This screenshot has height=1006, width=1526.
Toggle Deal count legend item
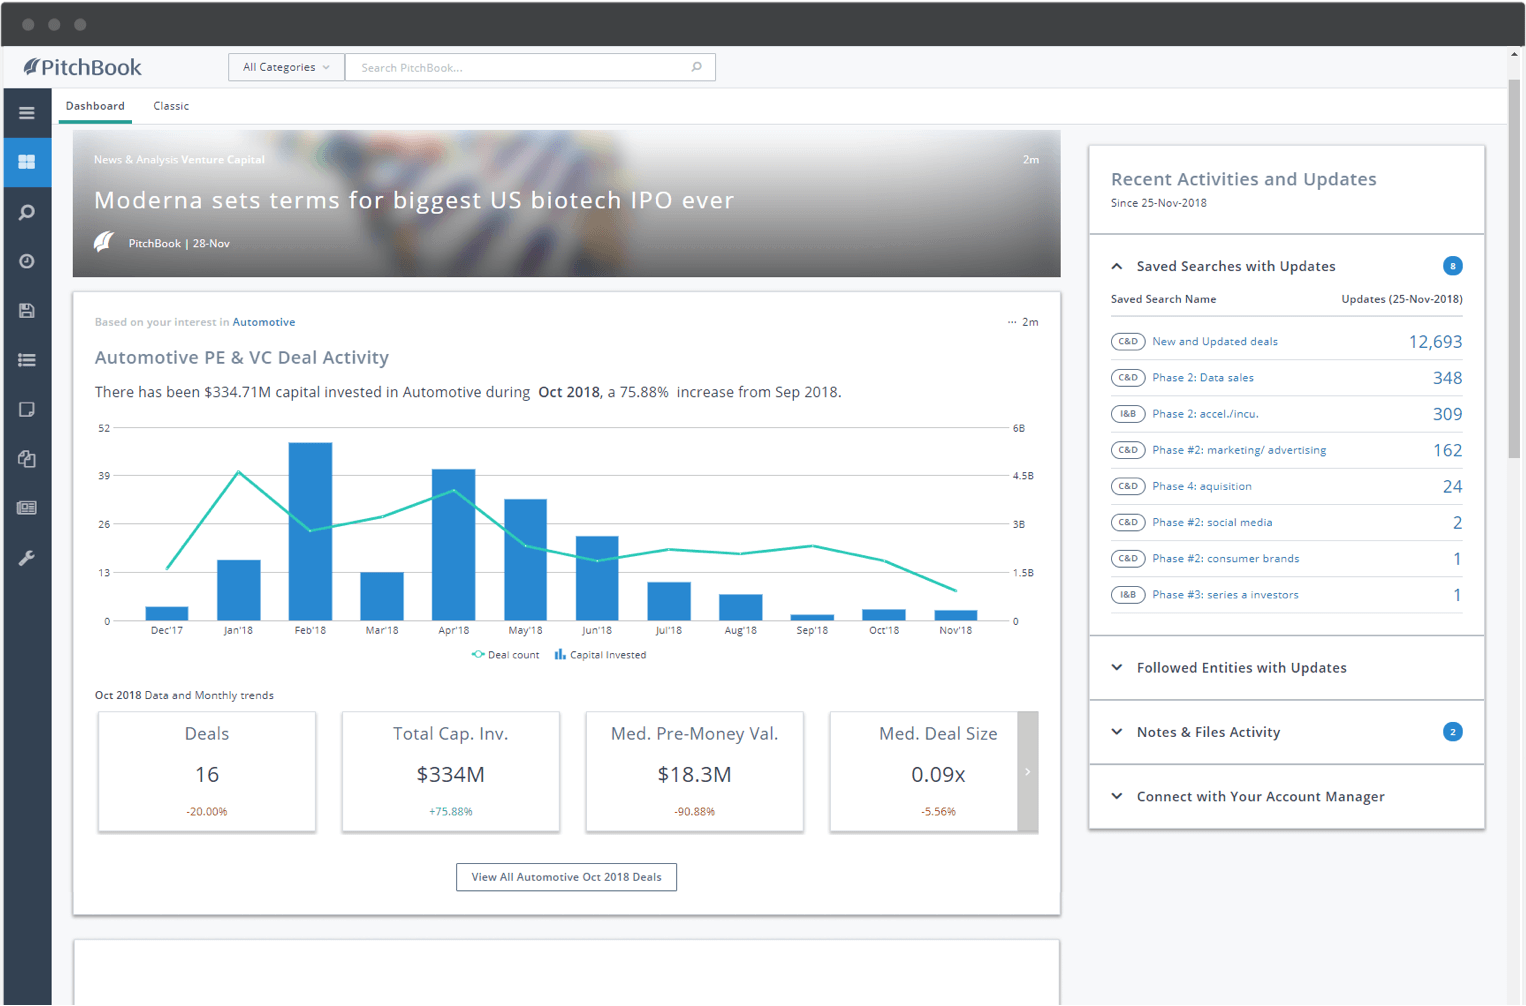pos(505,655)
